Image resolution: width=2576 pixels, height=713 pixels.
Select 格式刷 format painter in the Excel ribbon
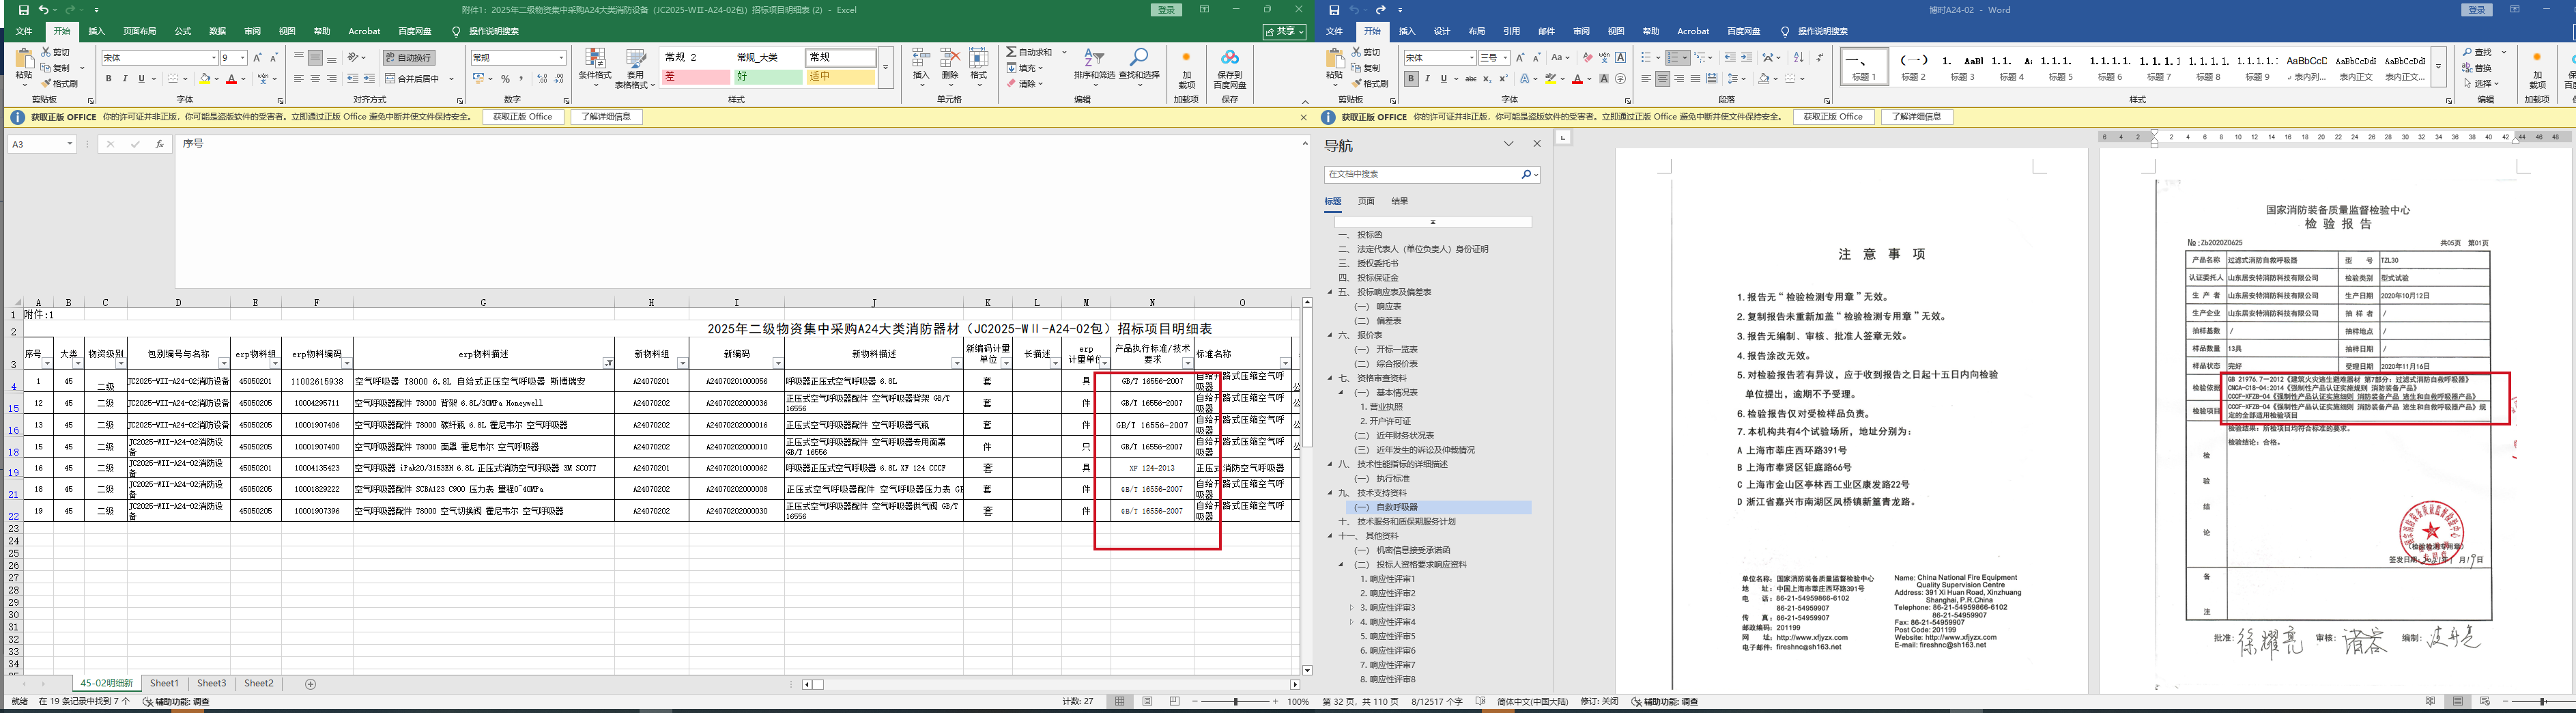[60, 84]
